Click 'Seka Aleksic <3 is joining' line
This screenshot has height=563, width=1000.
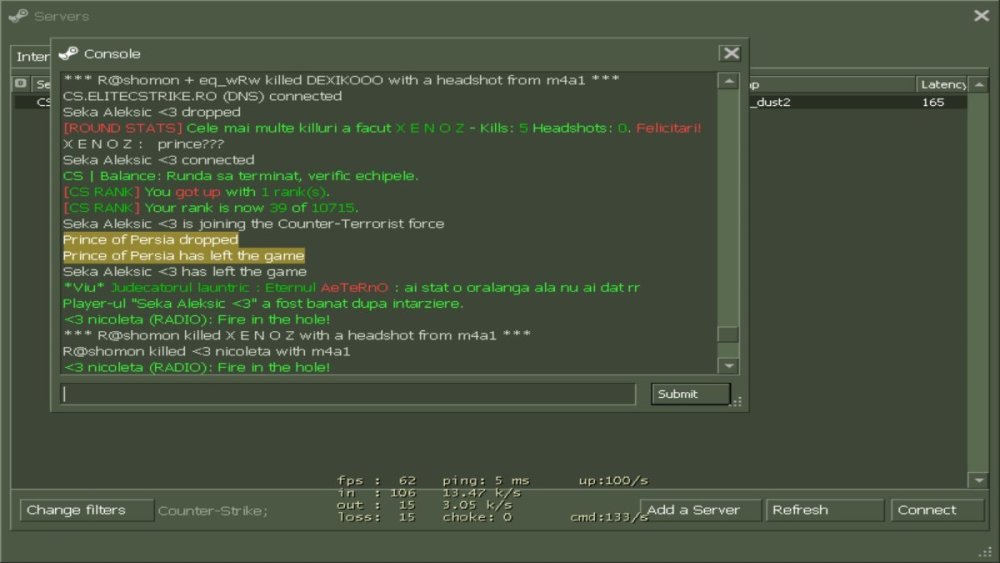click(253, 224)
